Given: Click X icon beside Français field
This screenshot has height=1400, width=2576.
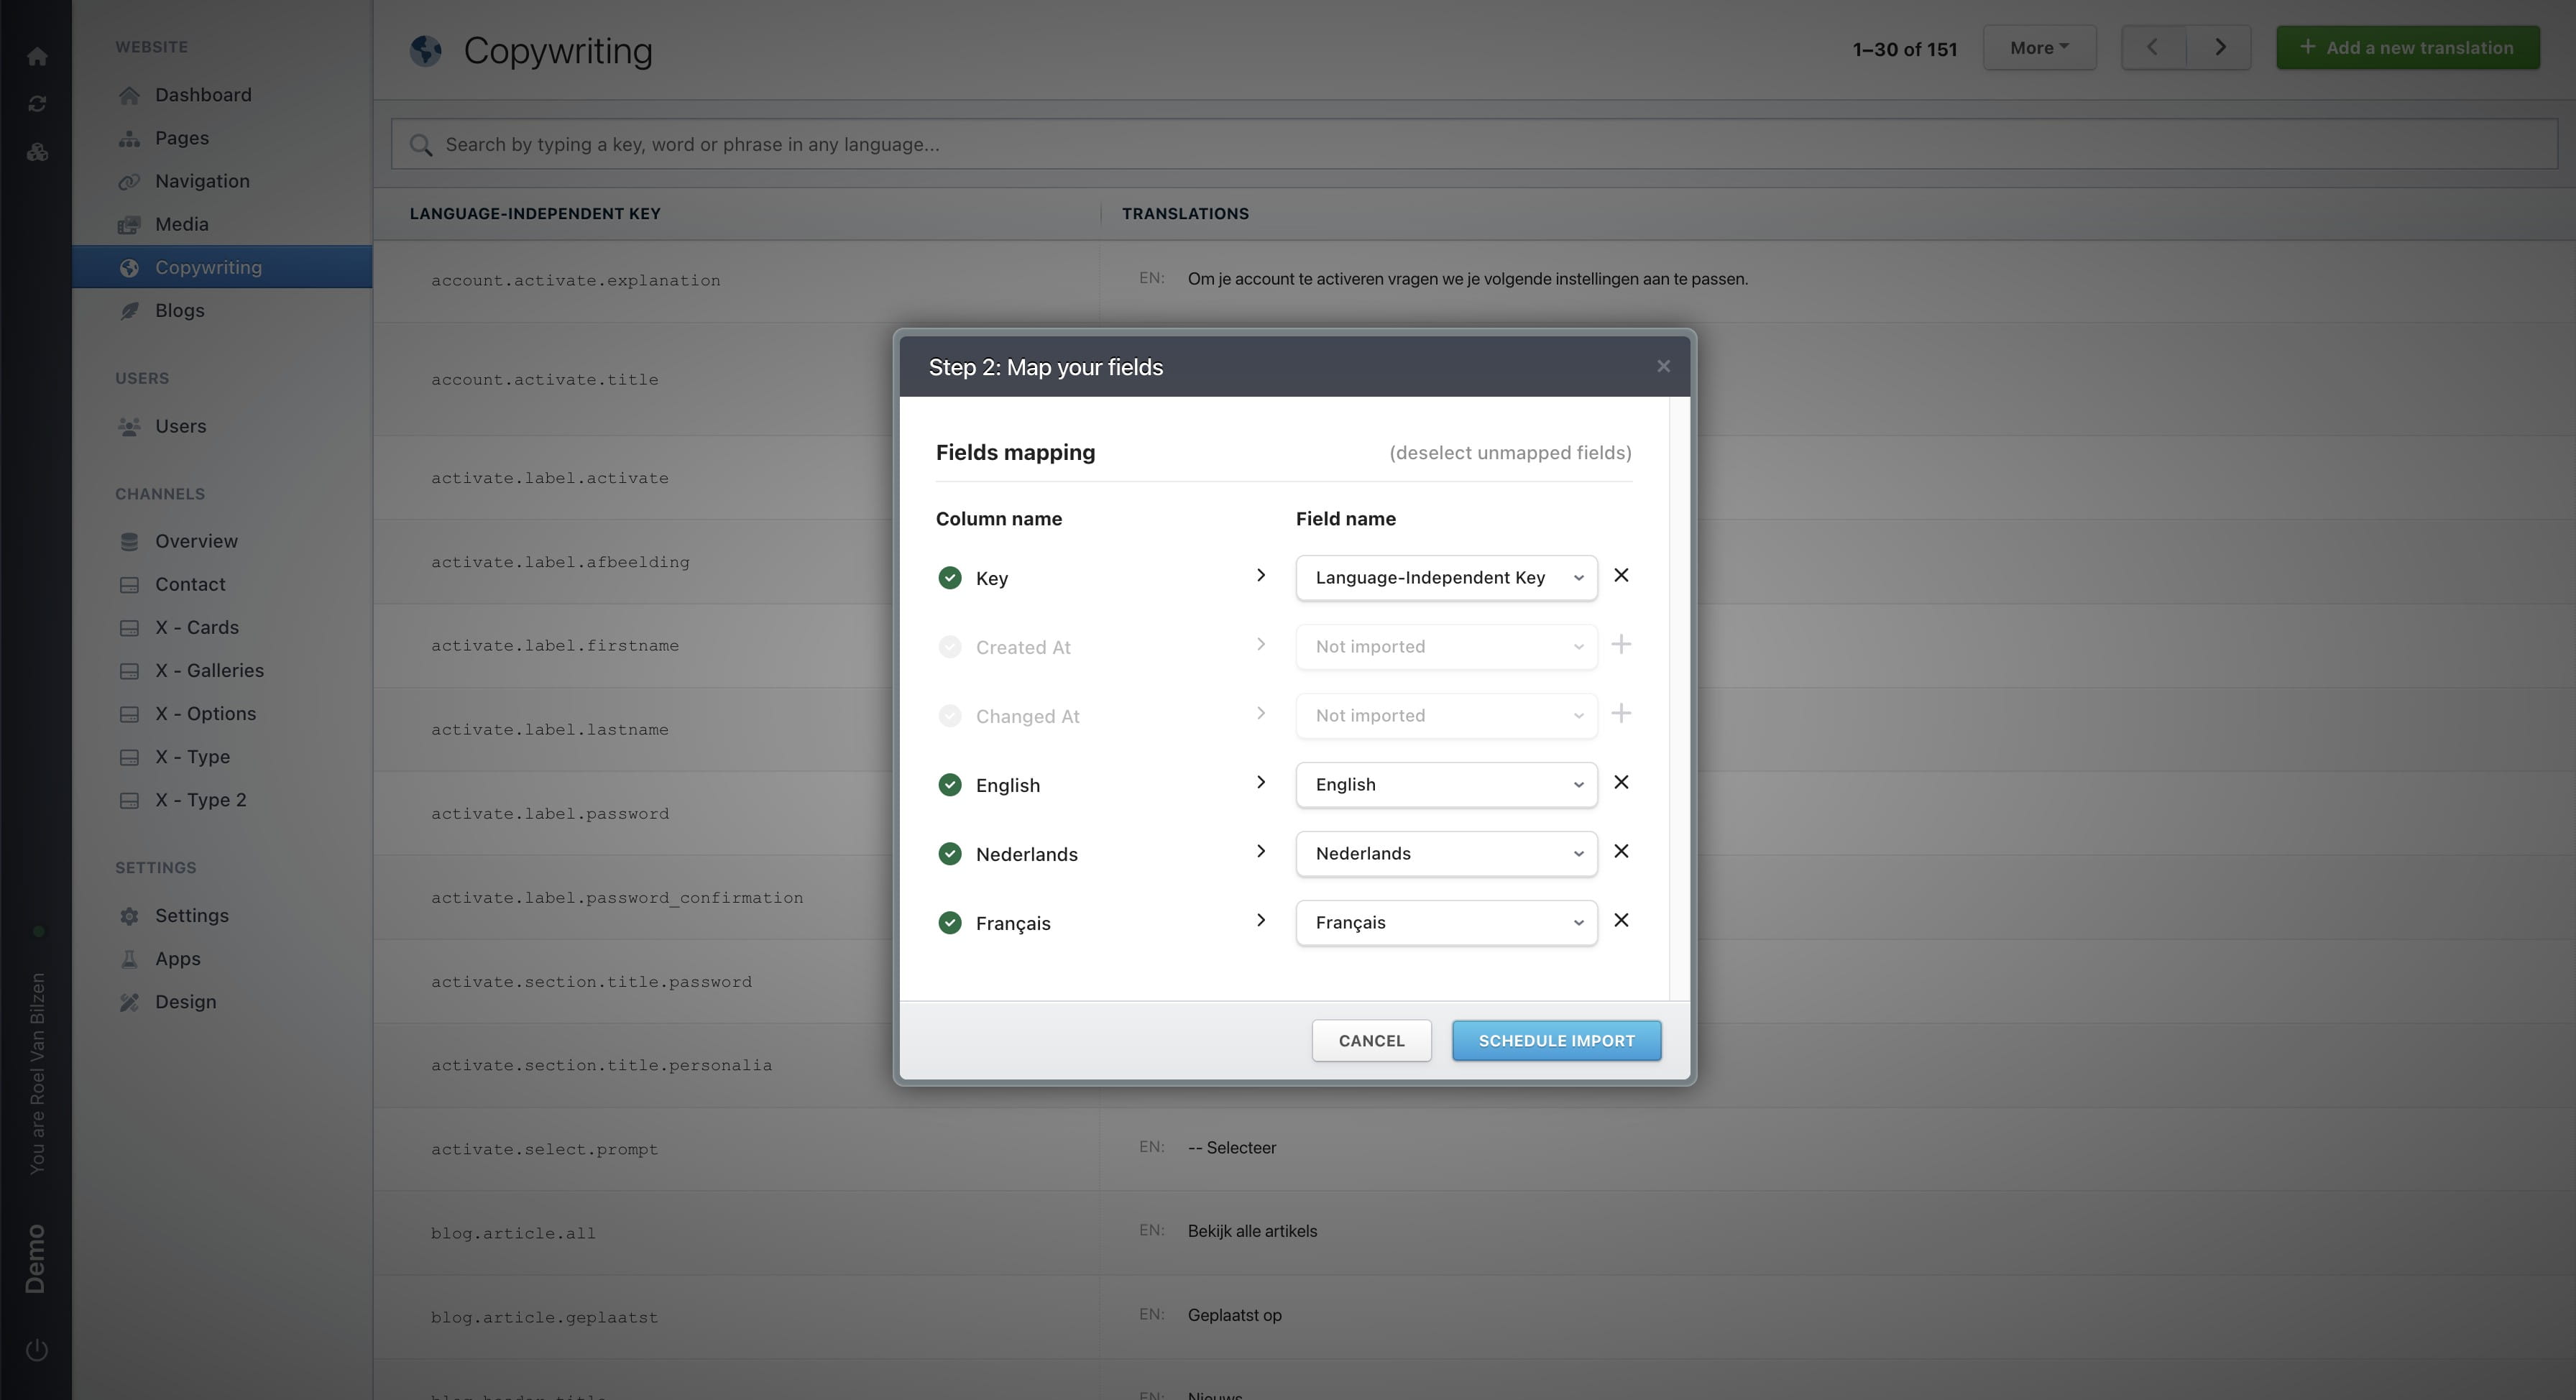Looking at the screenshot, I should pos(1621,921).
